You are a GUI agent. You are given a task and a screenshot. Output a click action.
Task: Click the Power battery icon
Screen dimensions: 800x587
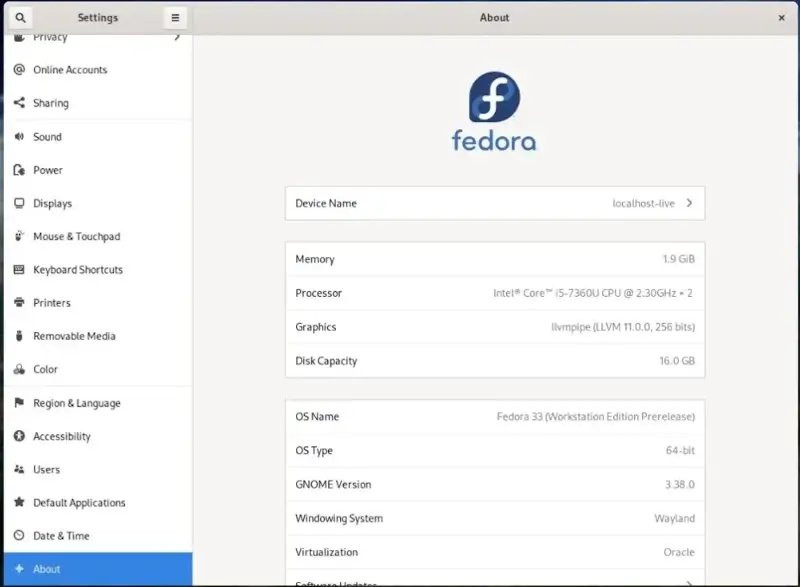[x=19, y=170]
